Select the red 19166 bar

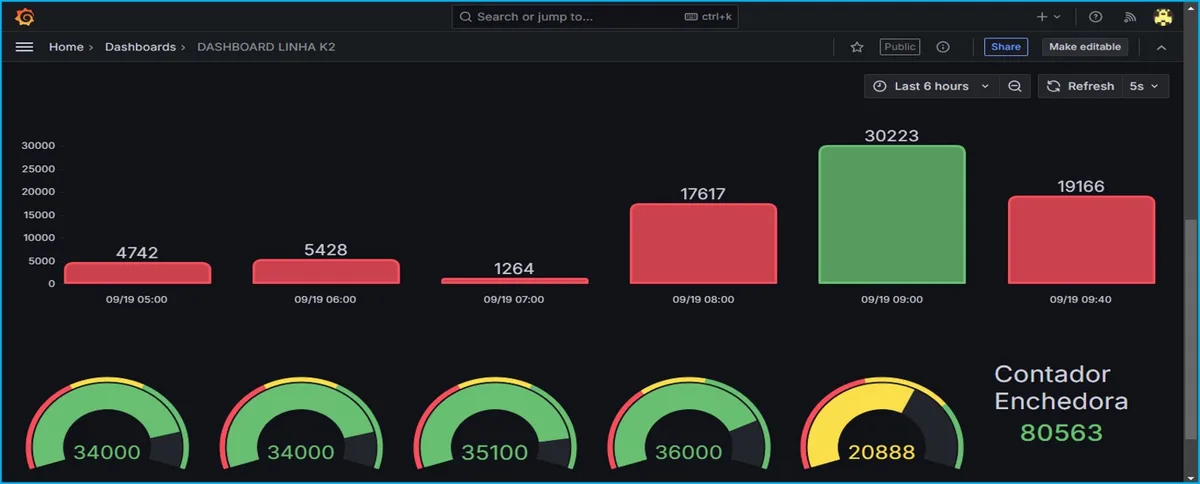(x=1081, y=240)
